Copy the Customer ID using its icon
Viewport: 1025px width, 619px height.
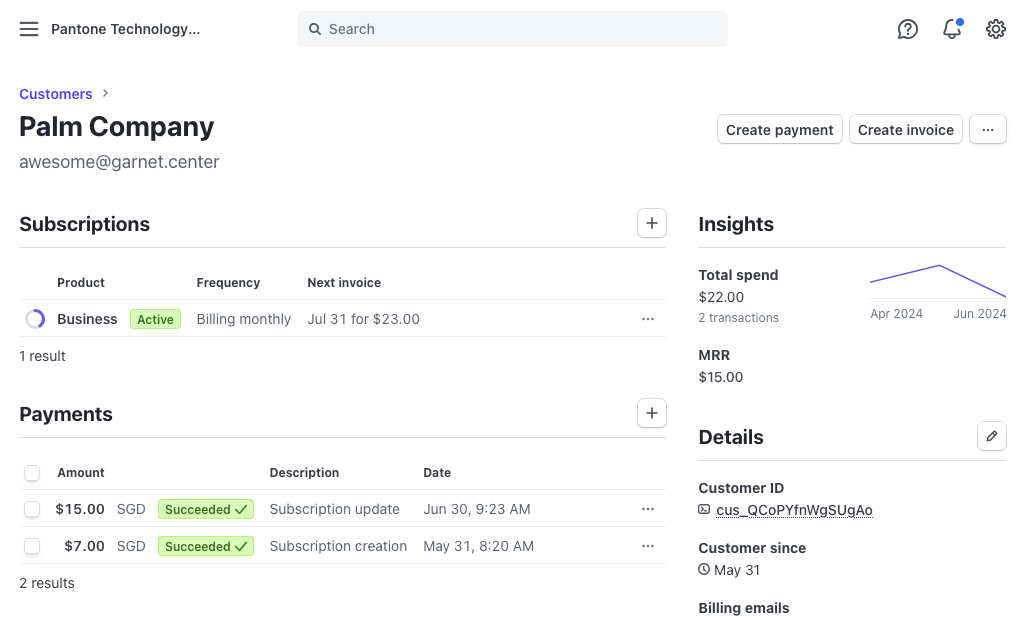pos(703,510)
